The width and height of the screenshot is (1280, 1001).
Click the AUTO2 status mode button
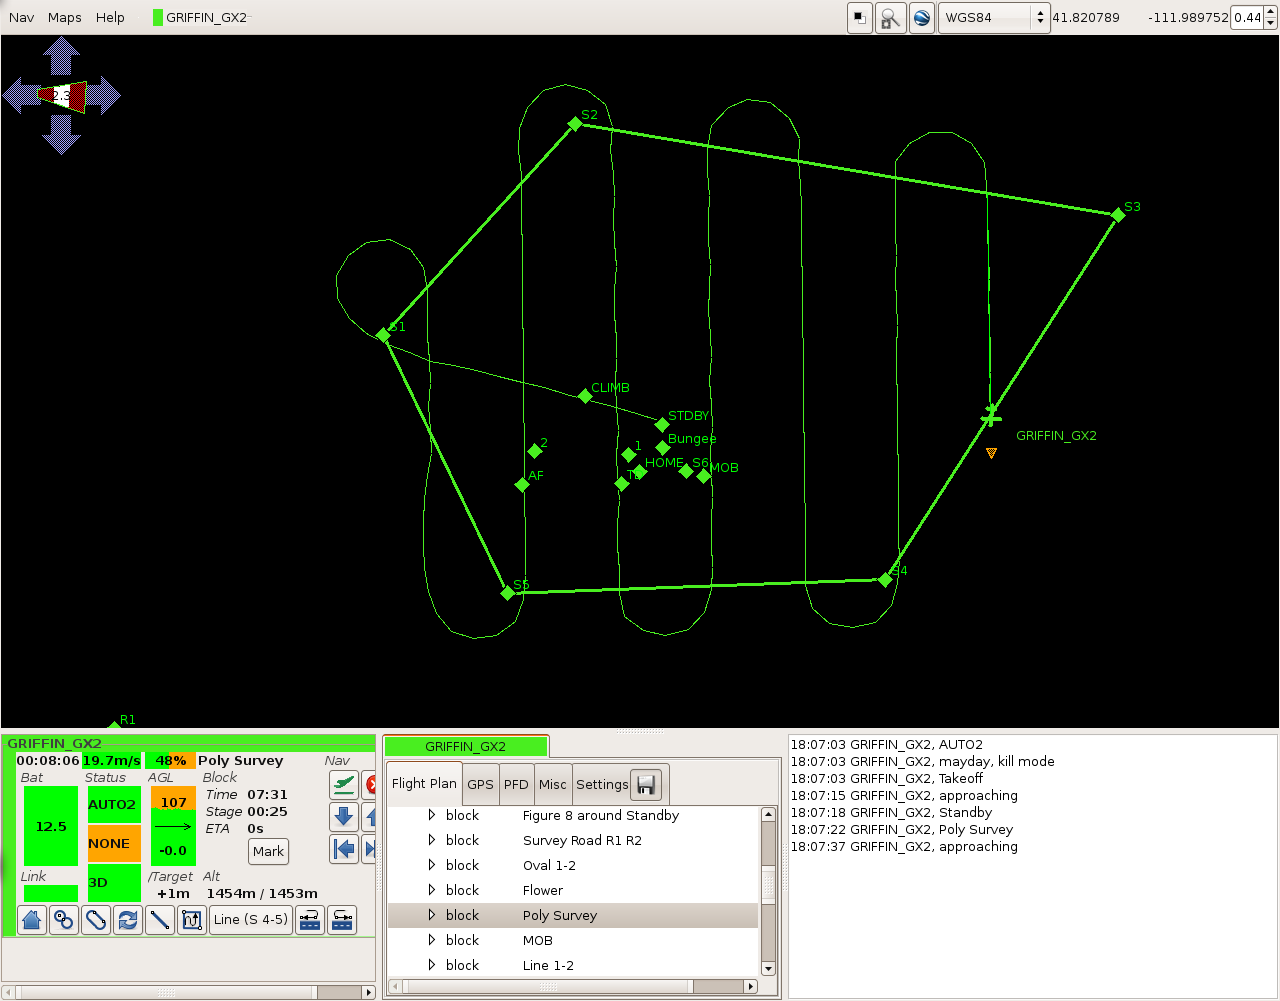pos(113,805)
